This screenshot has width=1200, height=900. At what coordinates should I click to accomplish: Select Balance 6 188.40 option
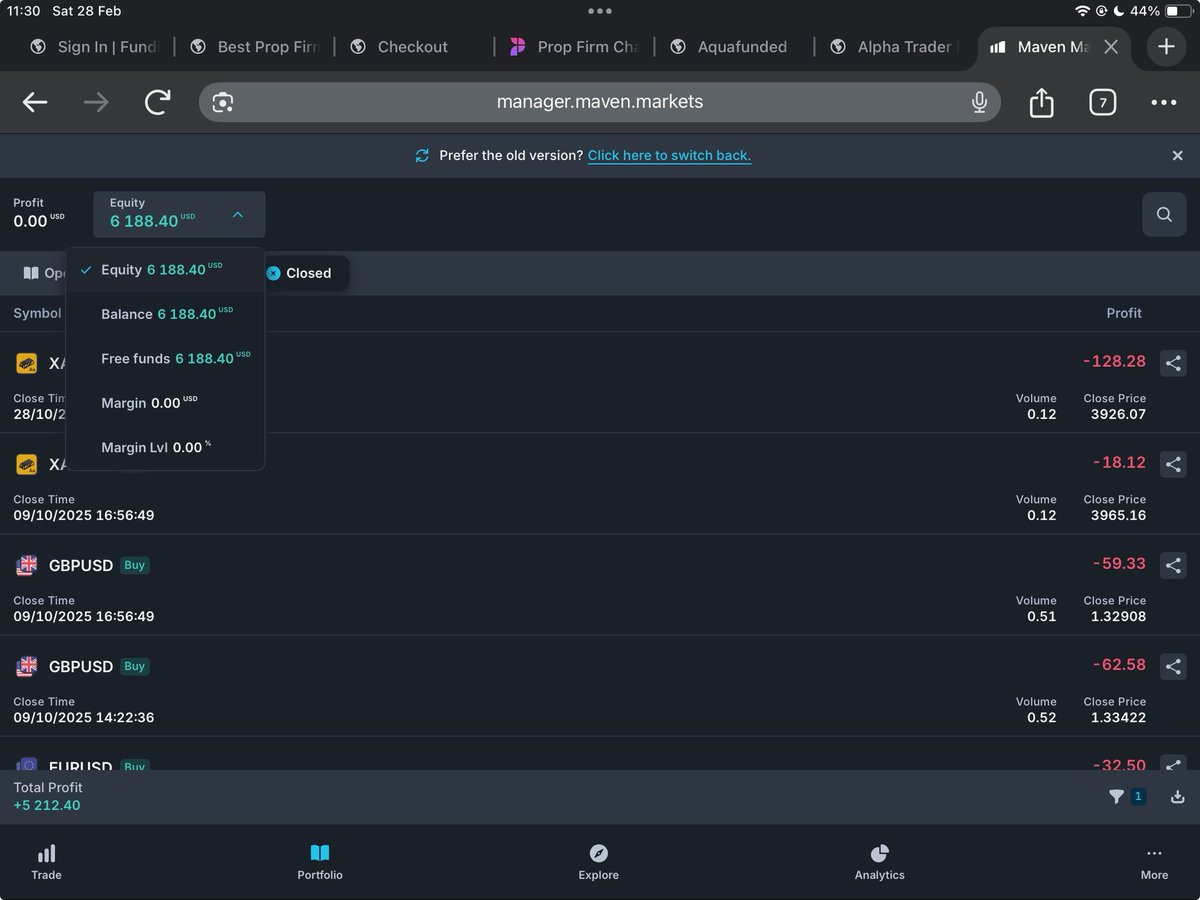coord(165,314)
